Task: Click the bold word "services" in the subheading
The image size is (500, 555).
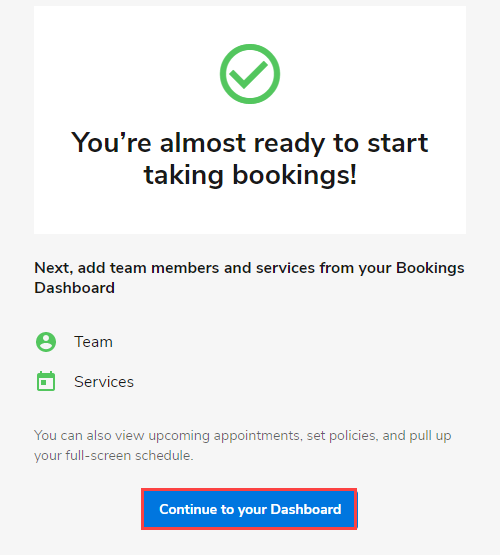Action: (x=285, y=268)
